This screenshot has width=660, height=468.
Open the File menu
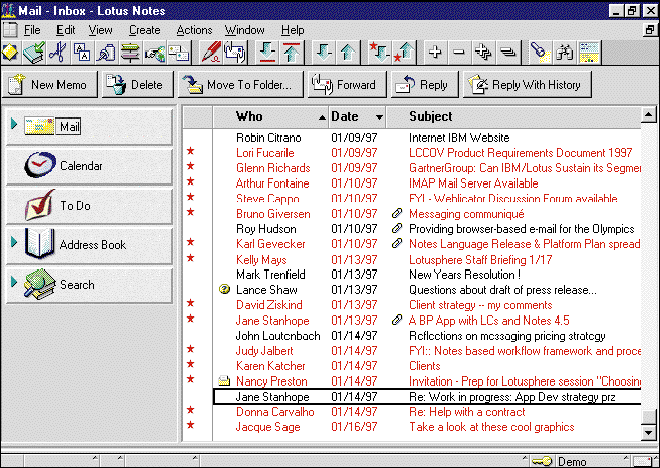pos(32,30)
